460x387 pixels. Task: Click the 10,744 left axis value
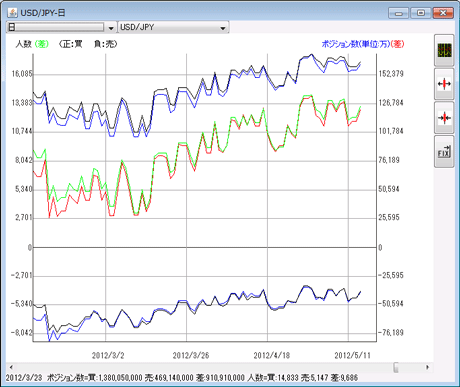click(22, 131)
